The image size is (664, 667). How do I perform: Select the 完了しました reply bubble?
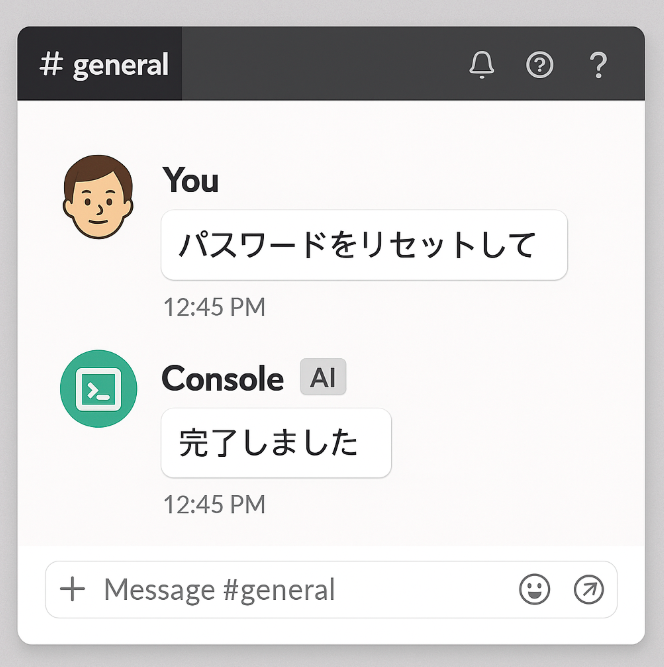pyautogui.click(x=275, y=443)
